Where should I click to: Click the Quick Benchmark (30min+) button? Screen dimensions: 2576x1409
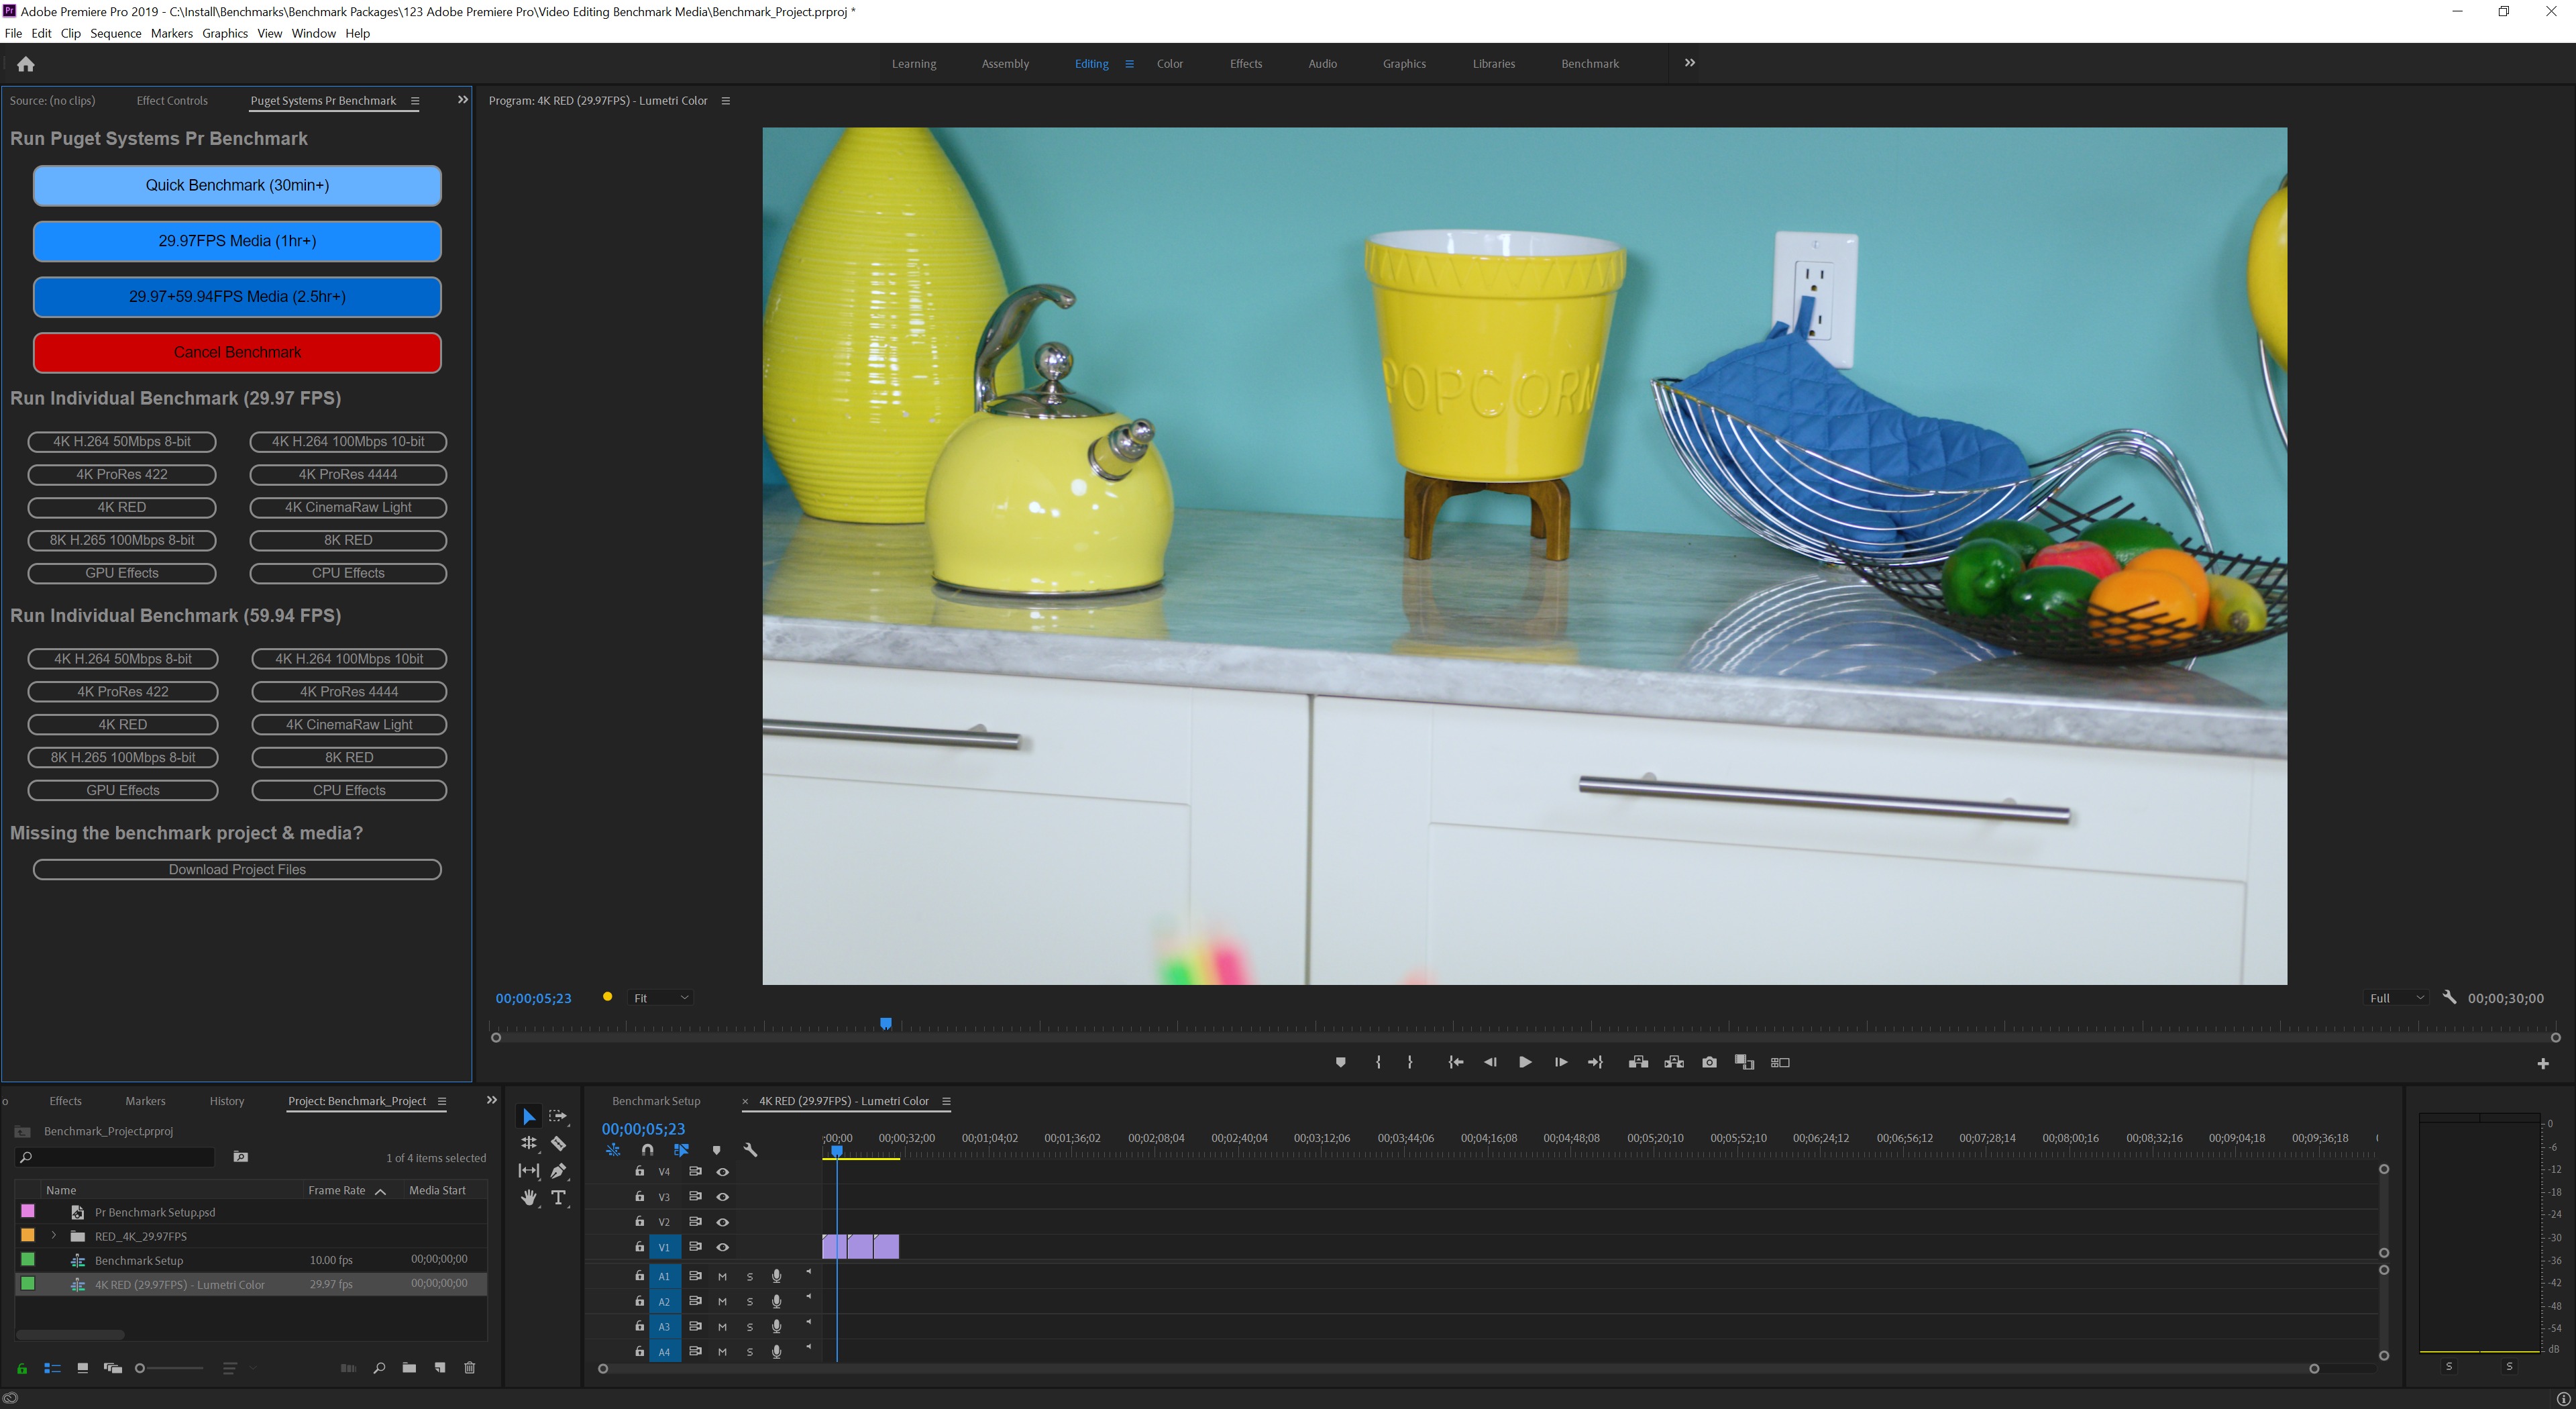point(237,185)
